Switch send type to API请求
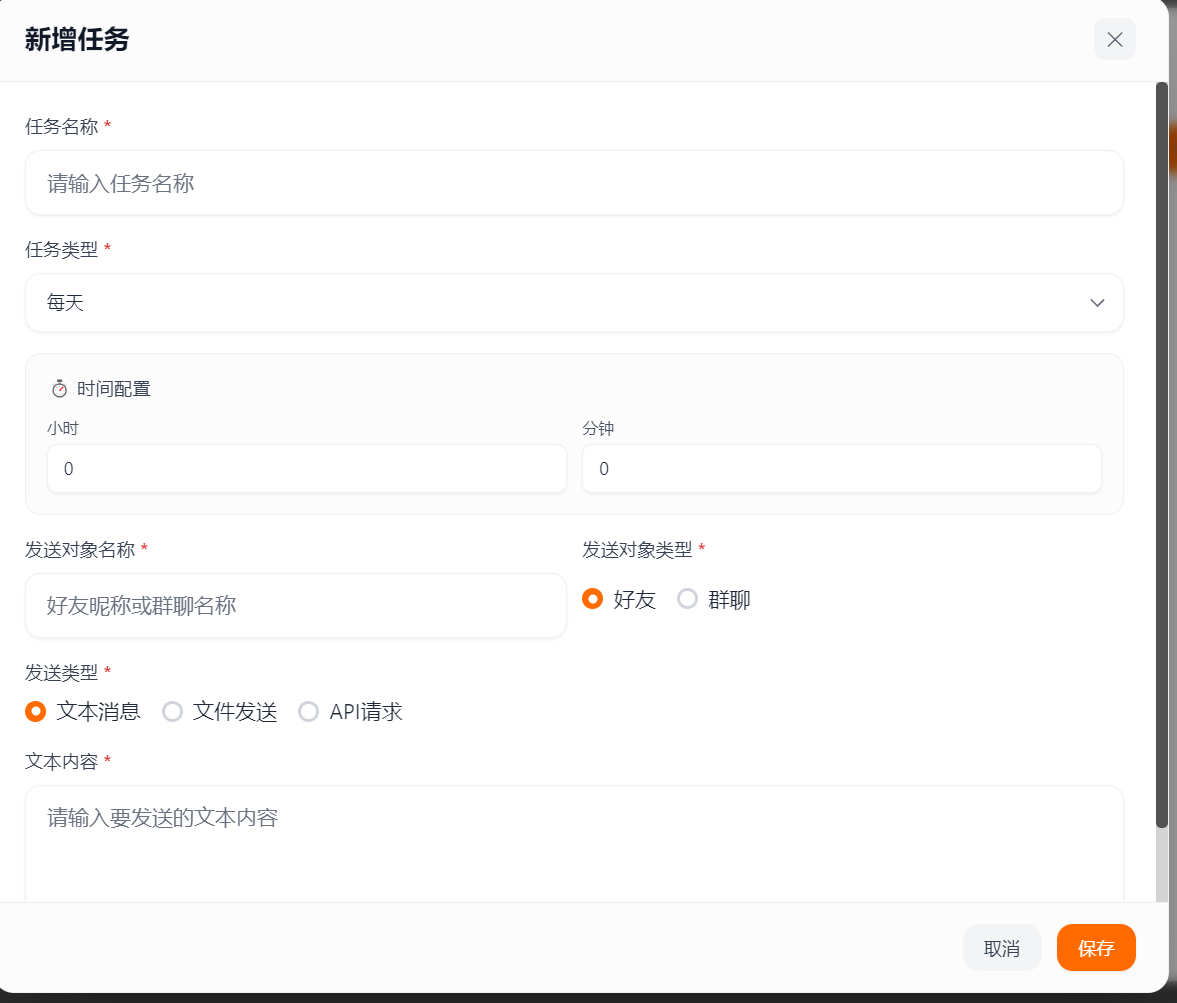Screen dimensions: 1177x1003 [309, 711]
